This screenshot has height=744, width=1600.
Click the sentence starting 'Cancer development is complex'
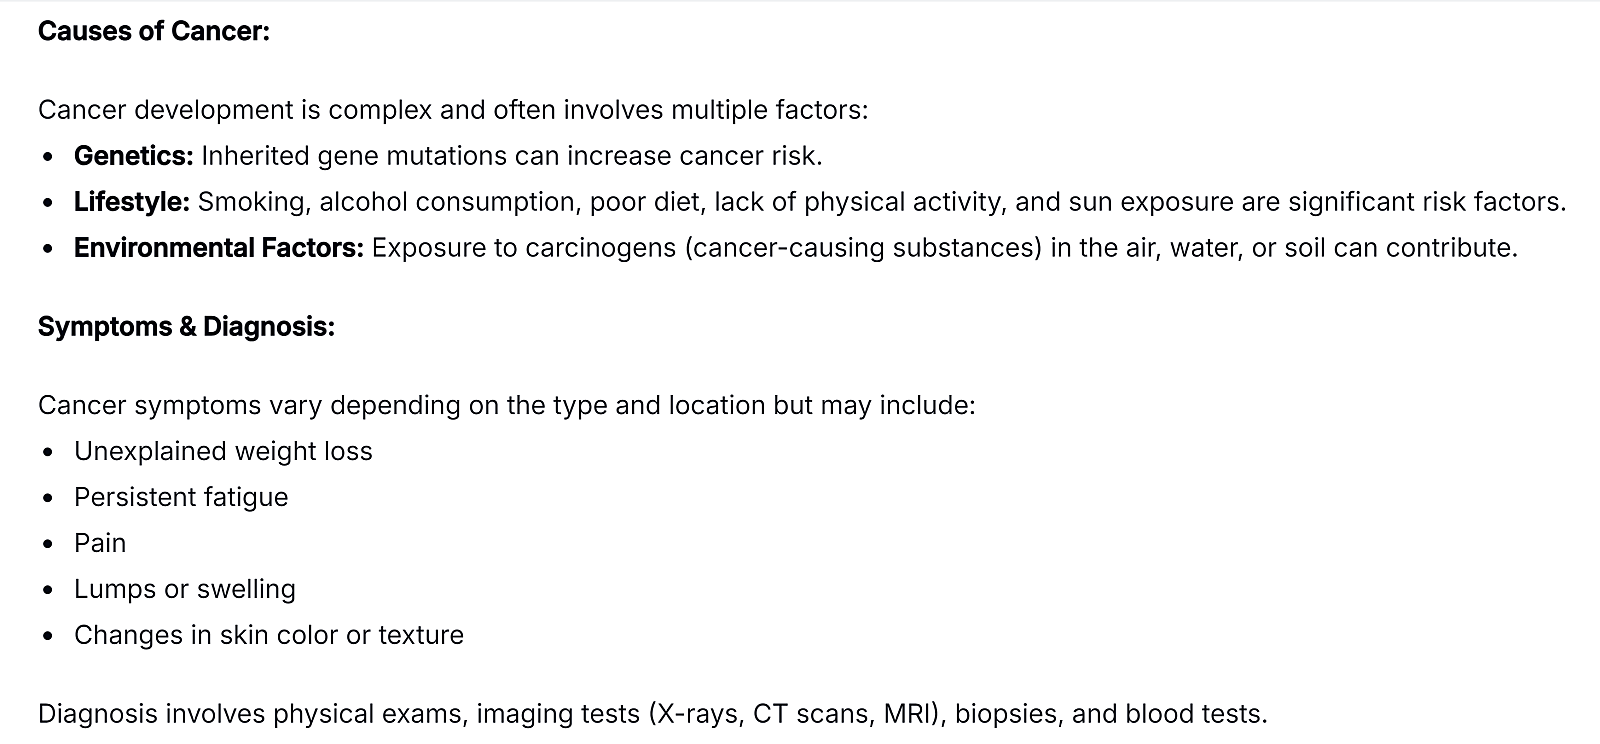tap(453, 110)
